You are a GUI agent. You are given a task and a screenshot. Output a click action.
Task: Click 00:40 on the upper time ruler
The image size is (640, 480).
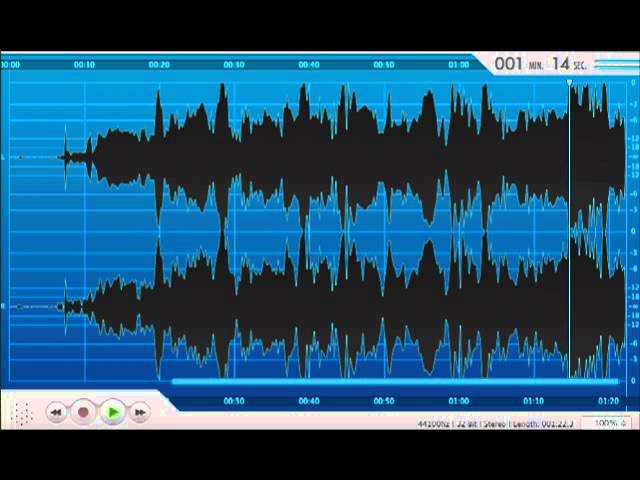pyautogui.click(x=309, y=65)
